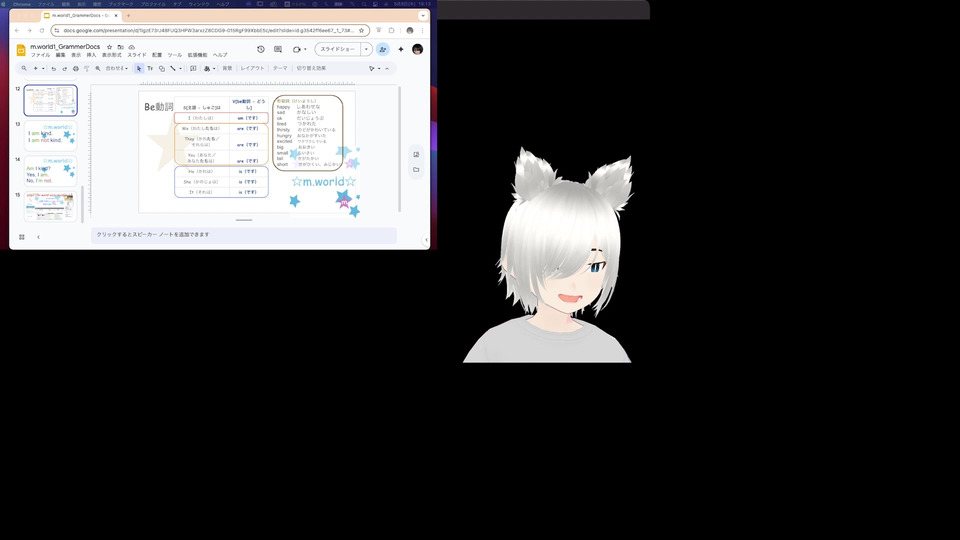Open the Chrome extensions puzzle icon

(x=392, y=31)
